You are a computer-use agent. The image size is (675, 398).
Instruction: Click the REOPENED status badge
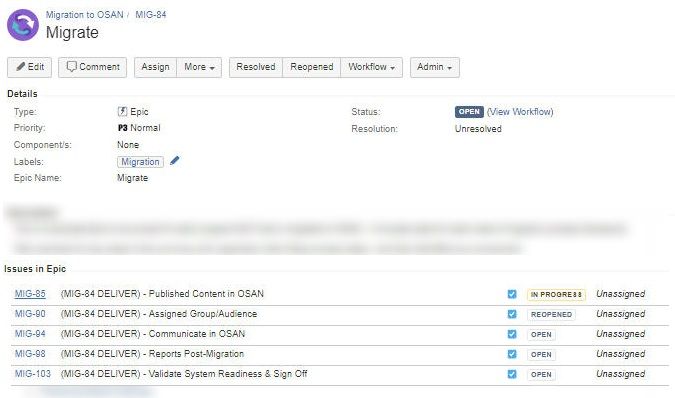[551, 315]
